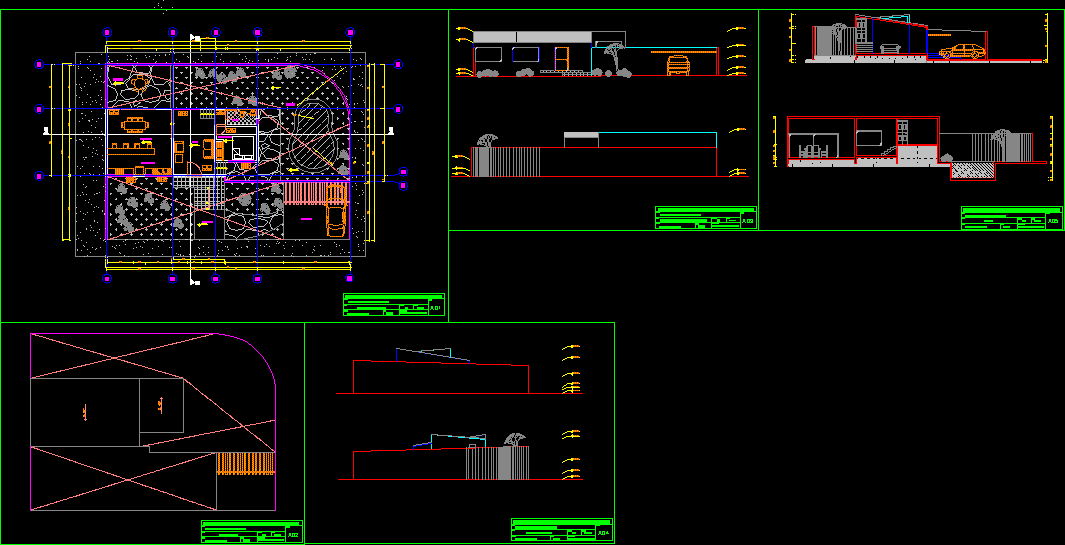
Task: Select the dining table symbol in the floor plan
Action: 133,125
